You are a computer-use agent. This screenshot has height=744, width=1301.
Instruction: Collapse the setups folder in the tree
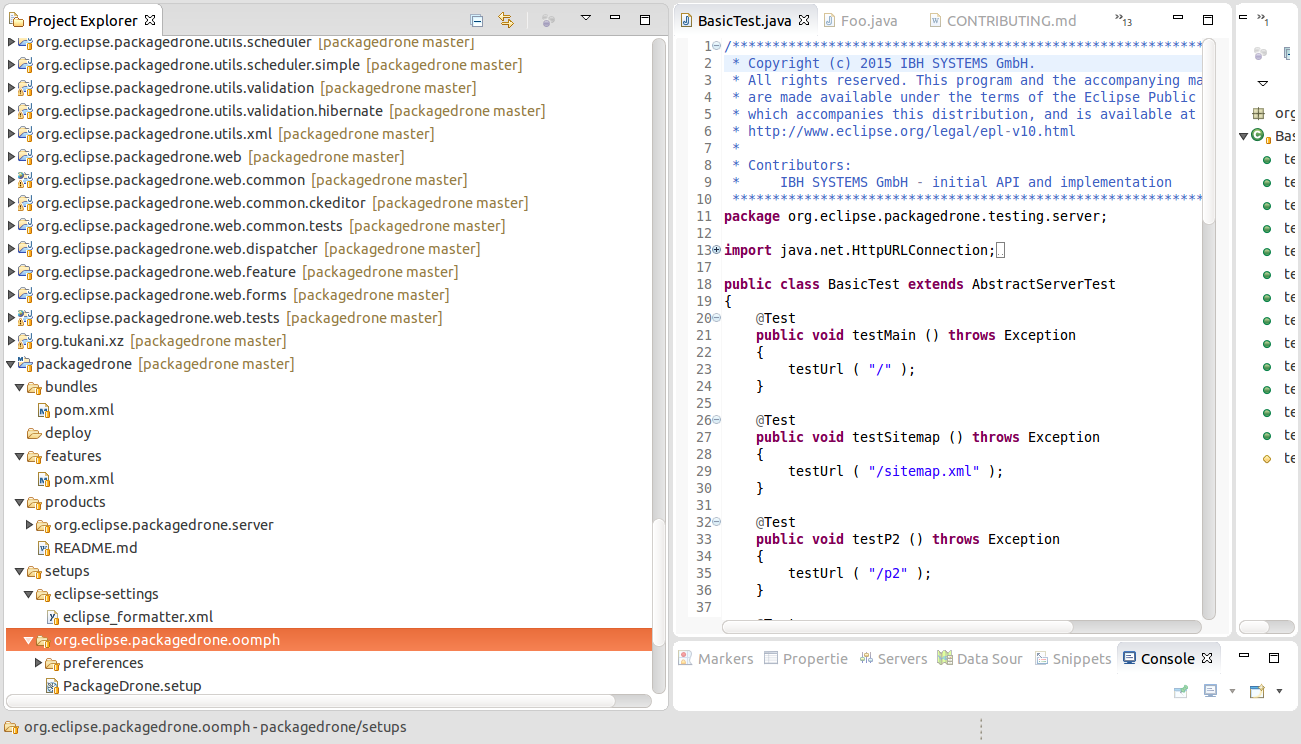[18, 570]
